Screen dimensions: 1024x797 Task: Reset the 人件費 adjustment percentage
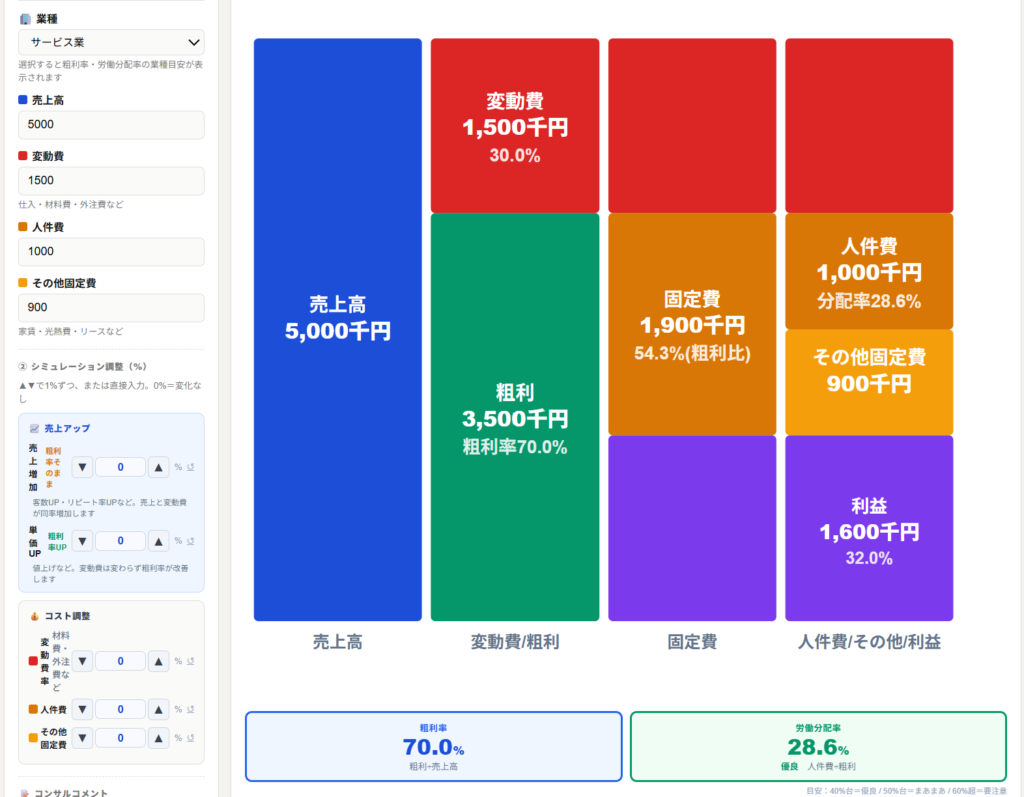190,709
